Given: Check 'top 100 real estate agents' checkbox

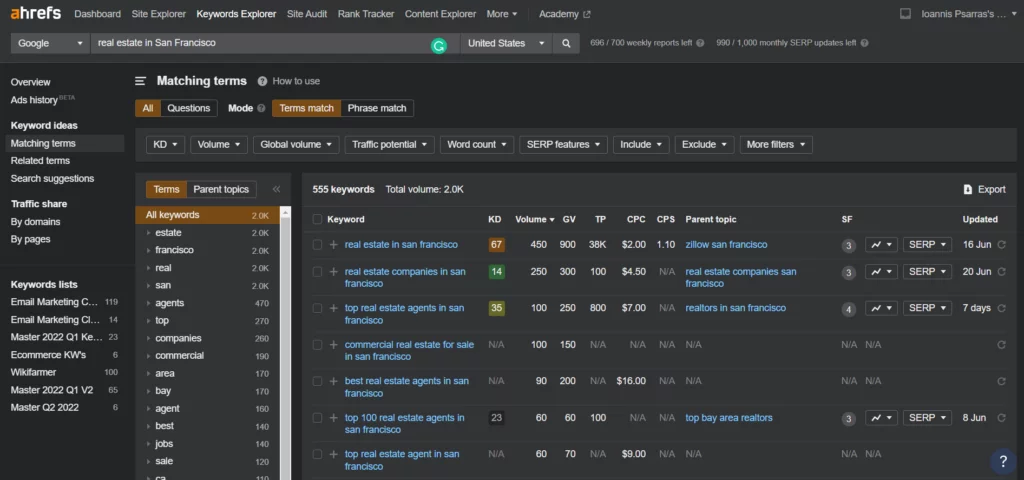Looking at the screenshot, I should click(x=317, y=418).
